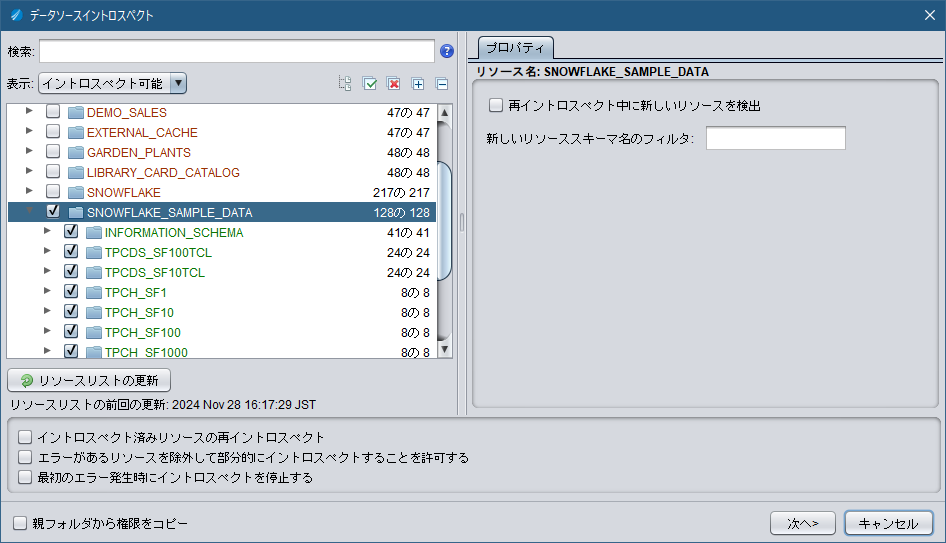The width and height of the screenshot is (946, 543).
Task: Expand the LIBRARY_CARD_CATALOG tree node
Action: pyautogui.click(x=29, y=171)
